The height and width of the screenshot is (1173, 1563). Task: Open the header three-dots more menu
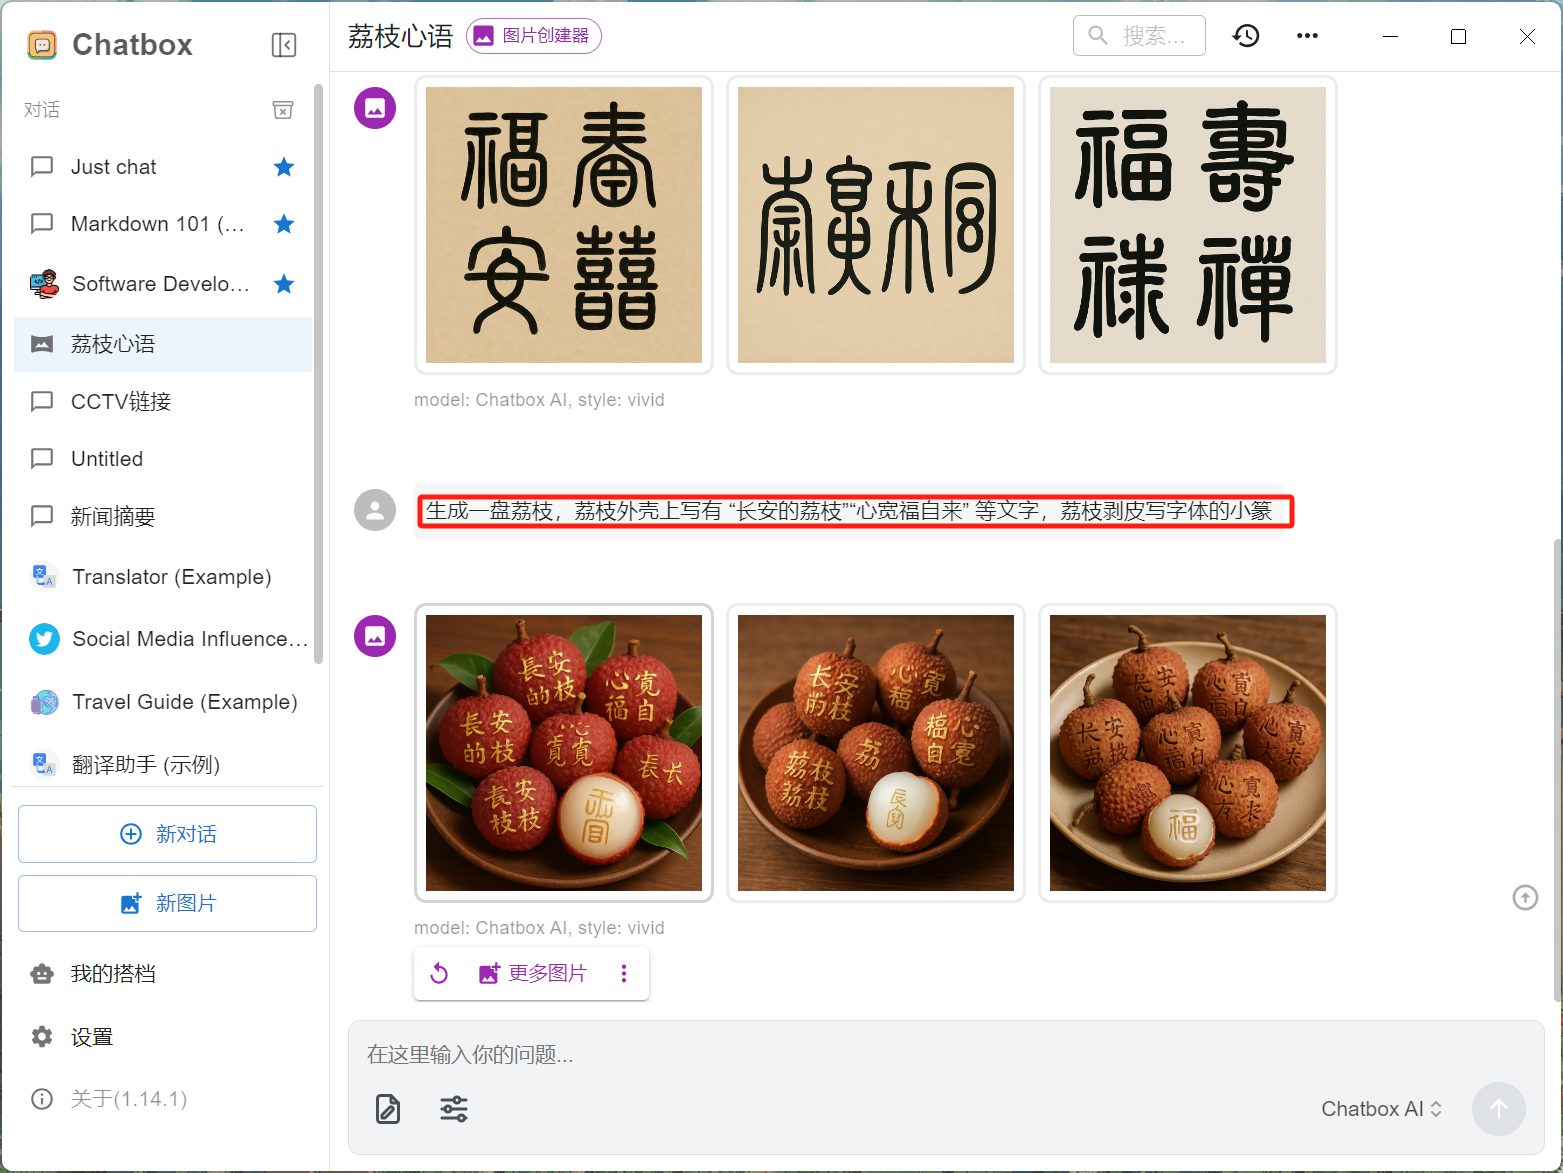(x=1307, y=36)
